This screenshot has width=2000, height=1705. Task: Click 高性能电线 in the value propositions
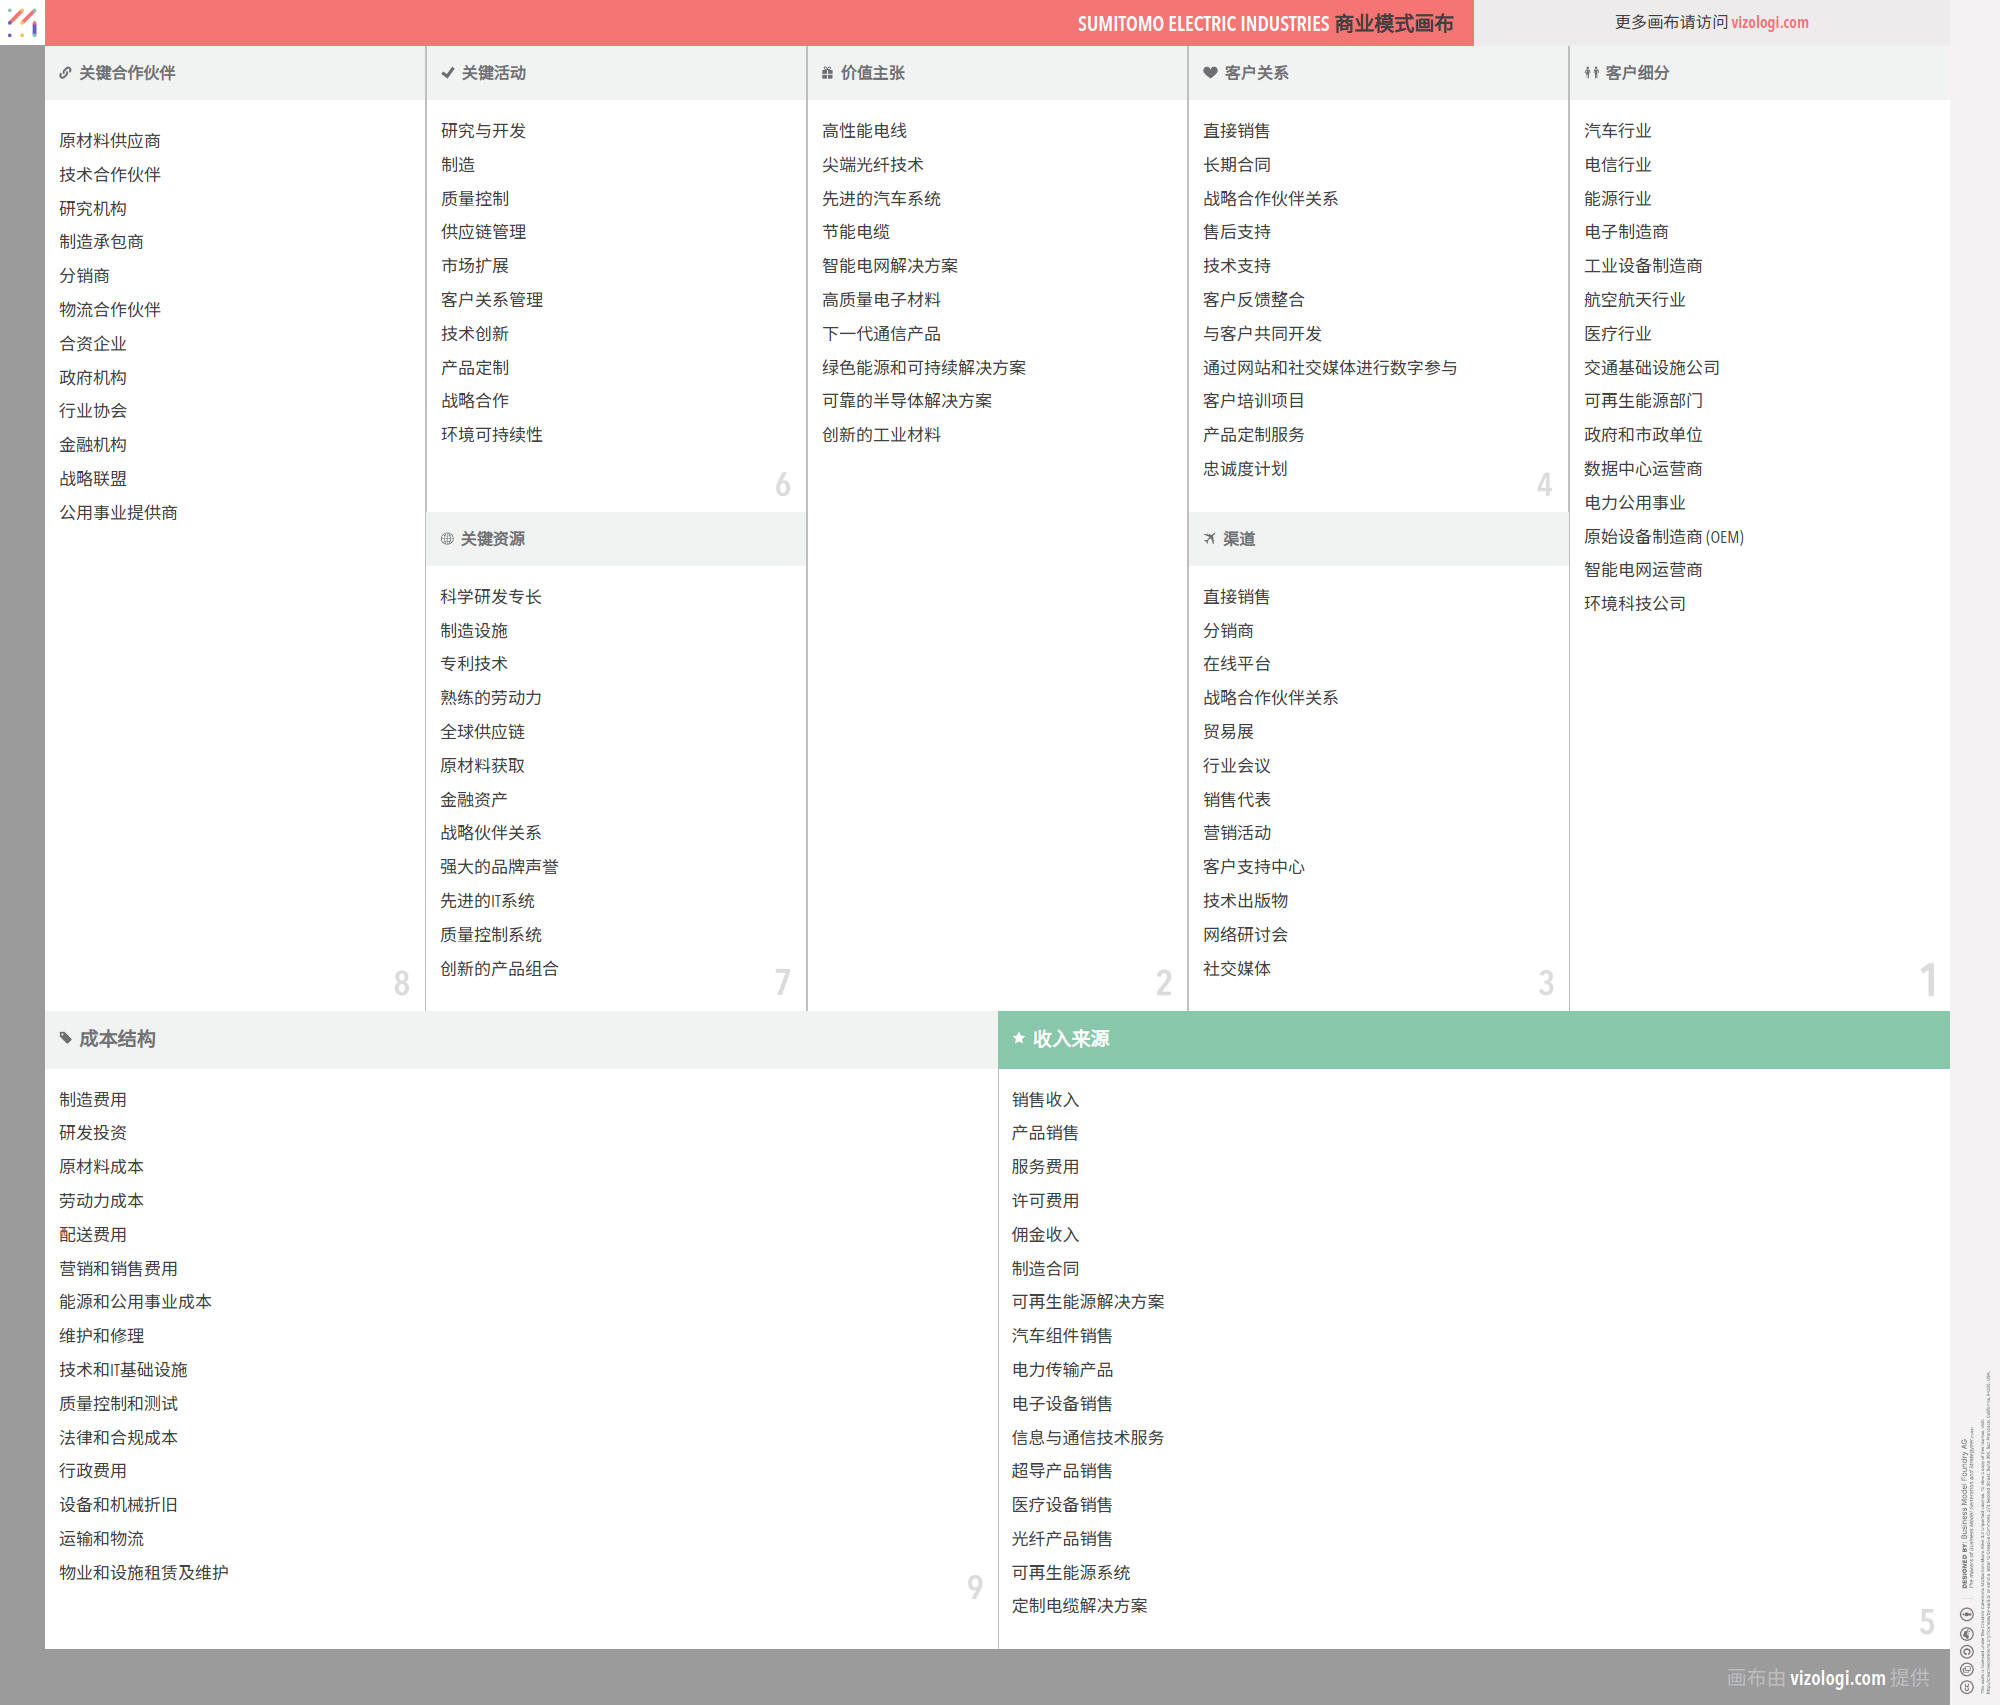point(864,131)
